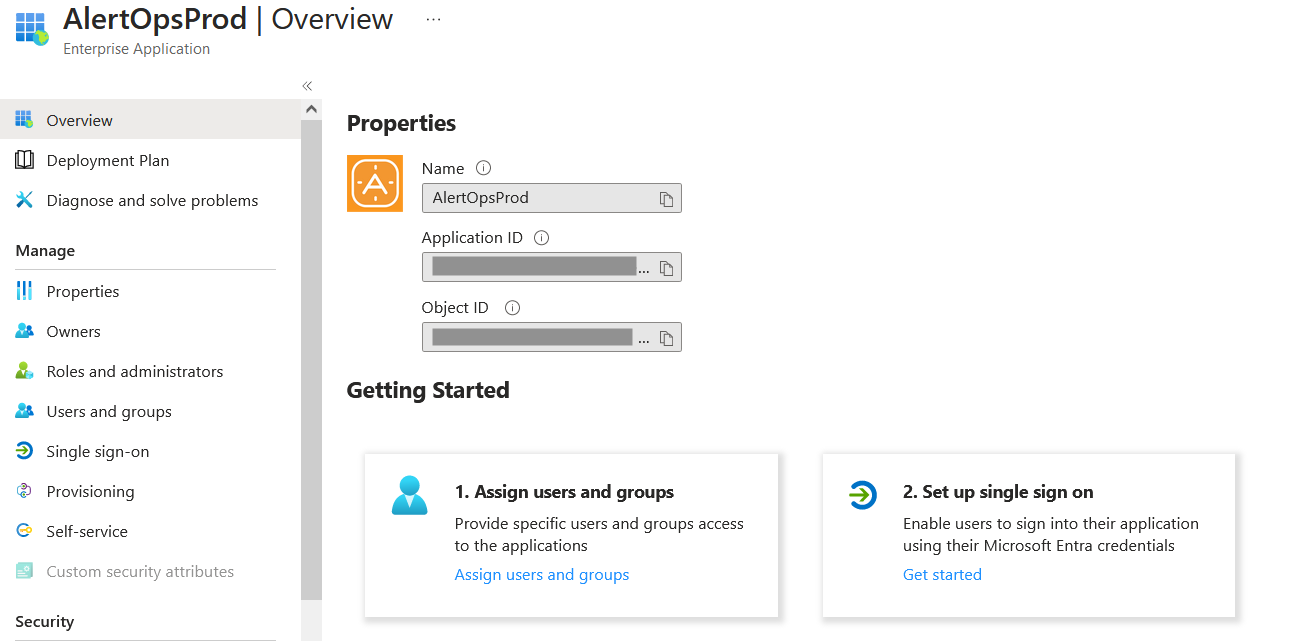Click the Getting Started heading
Screen dimensions: 1289x641
click(x=428, y=390)
